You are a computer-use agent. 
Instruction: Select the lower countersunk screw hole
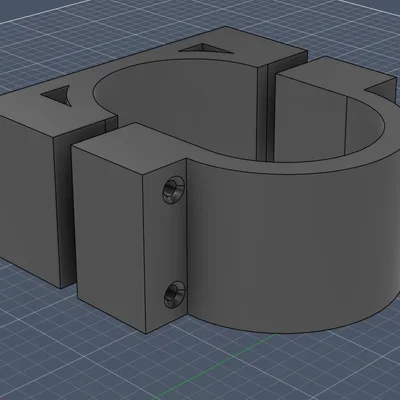click(x=175, y=294)
